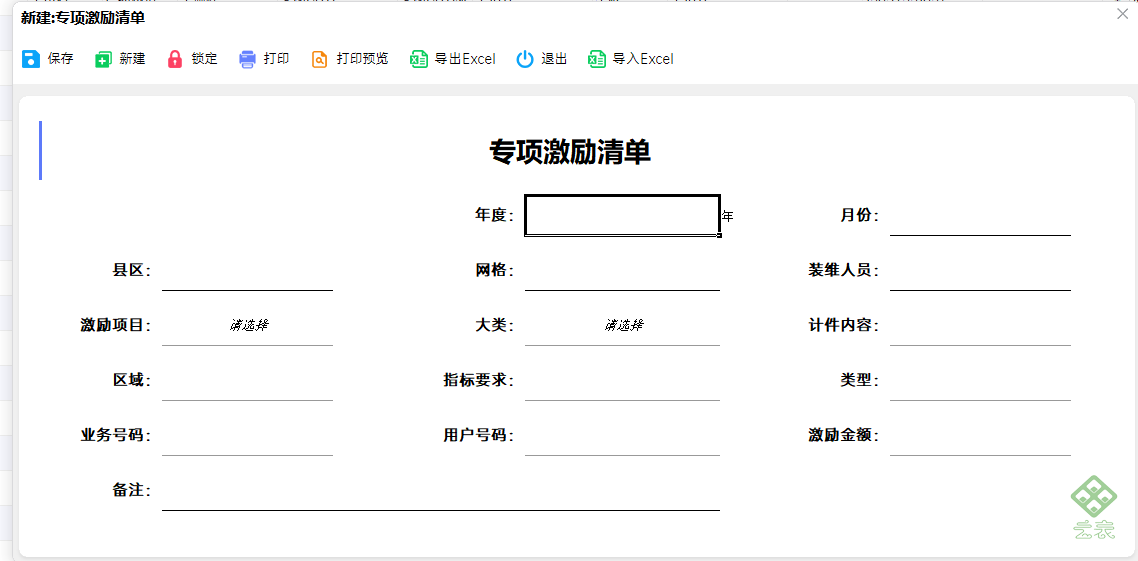Click the 备注 label
Screen dimensions: 1138x561
131,491
